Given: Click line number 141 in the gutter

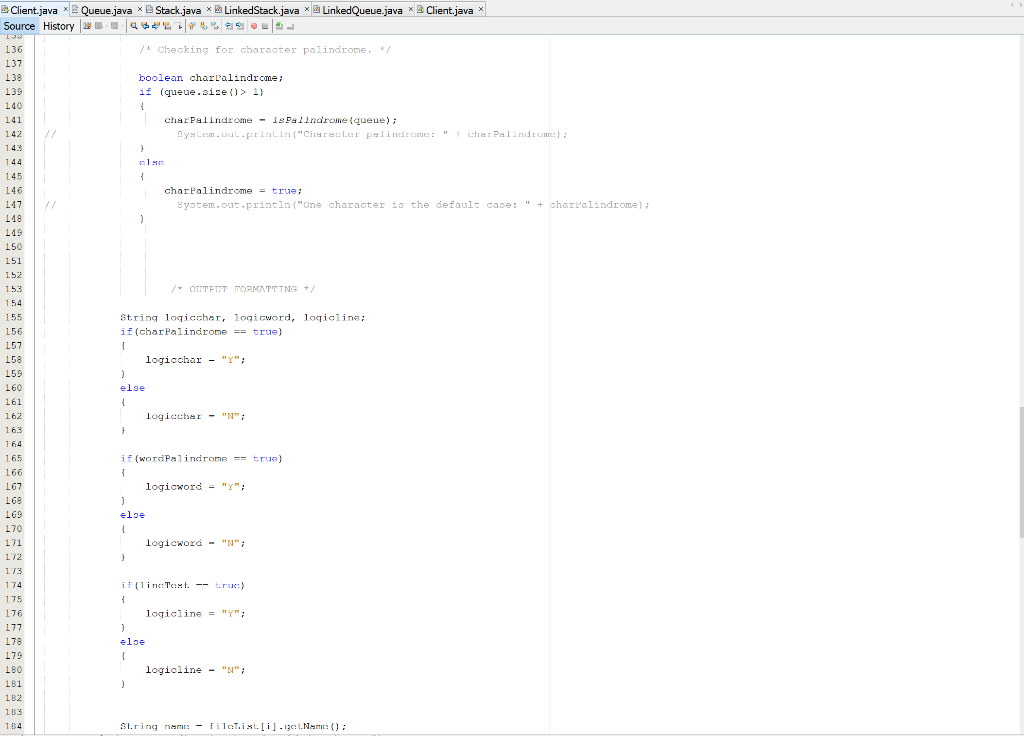Looking at the screenshot, I should pyautogui.click(x=13, y=120).
